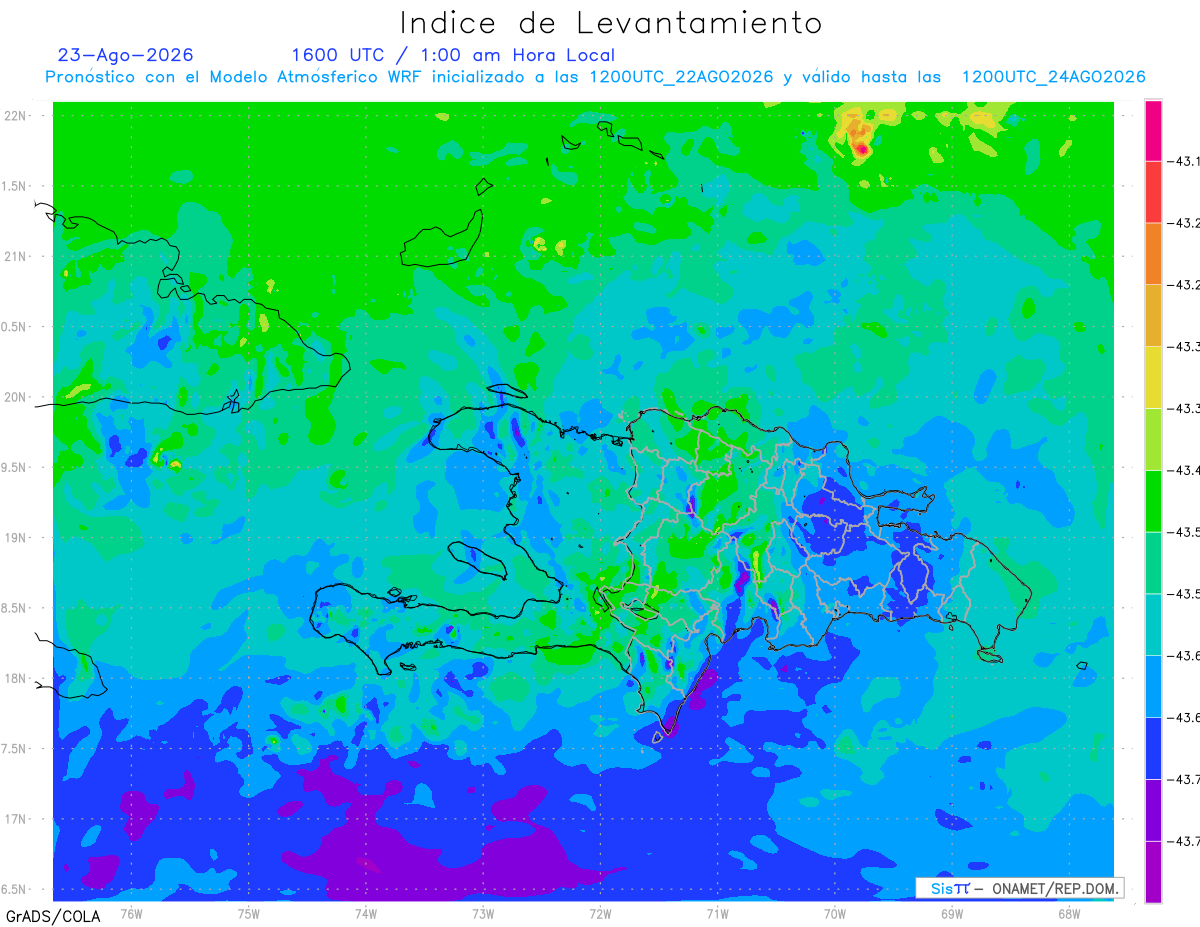
Task: Click the '75W' longitude label
Action: [249, 913]
